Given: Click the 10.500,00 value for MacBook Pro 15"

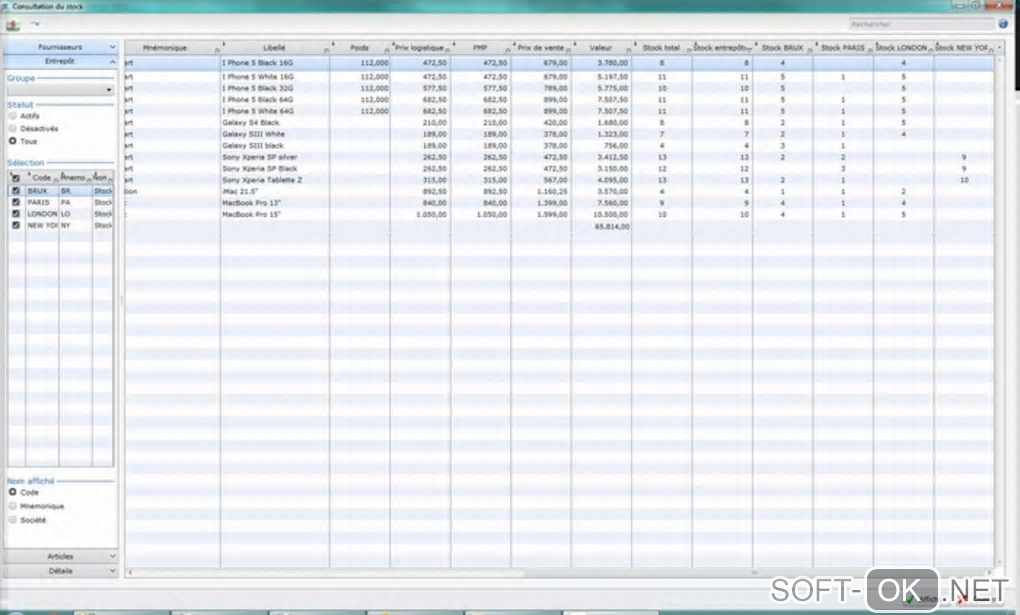Looking at the screenshot, I should click(611, 214).
